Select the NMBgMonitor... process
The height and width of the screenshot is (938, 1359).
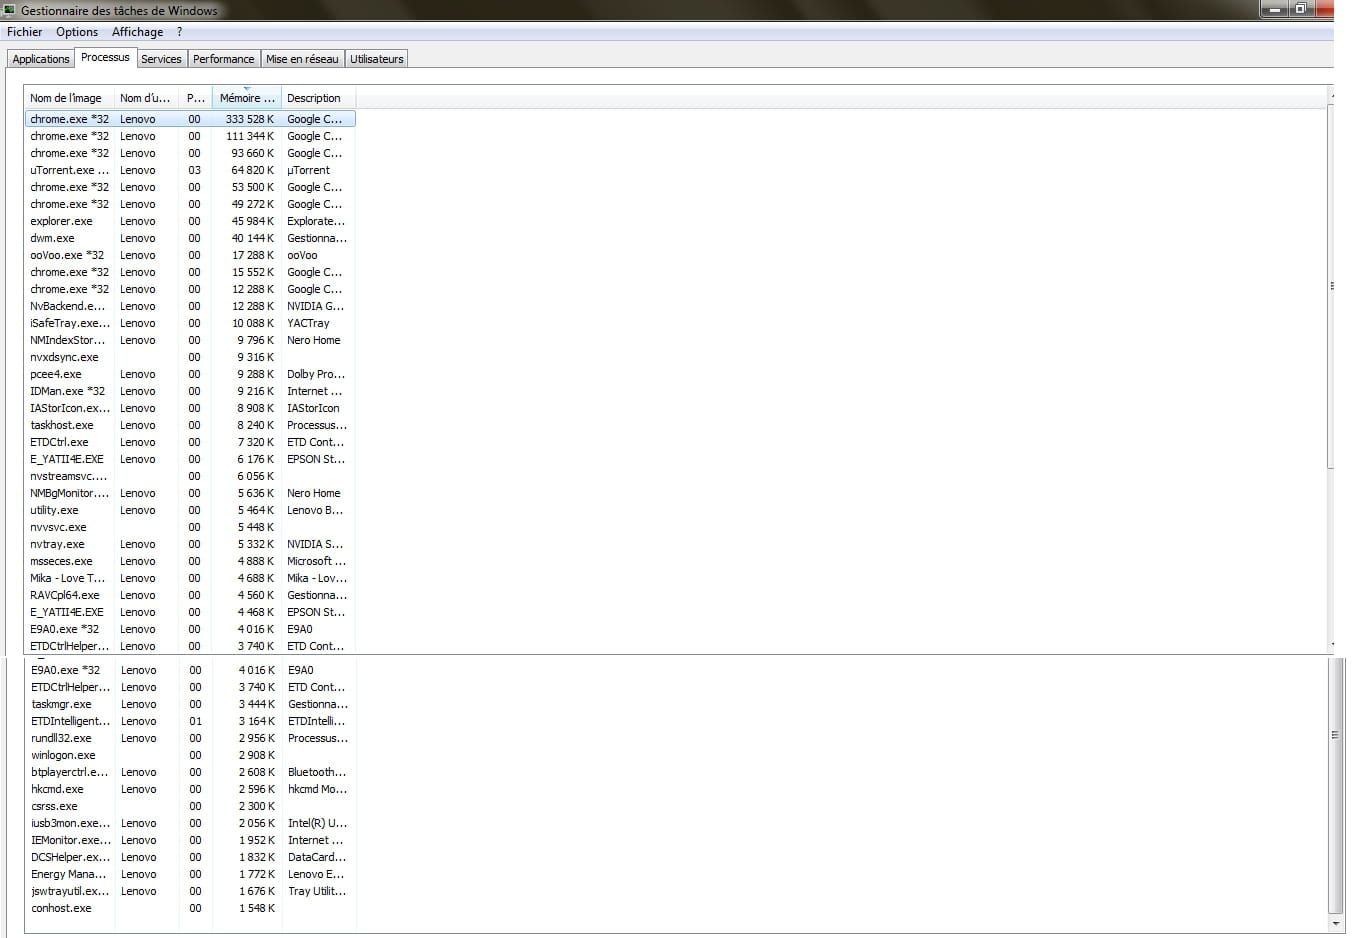[190, 493]
